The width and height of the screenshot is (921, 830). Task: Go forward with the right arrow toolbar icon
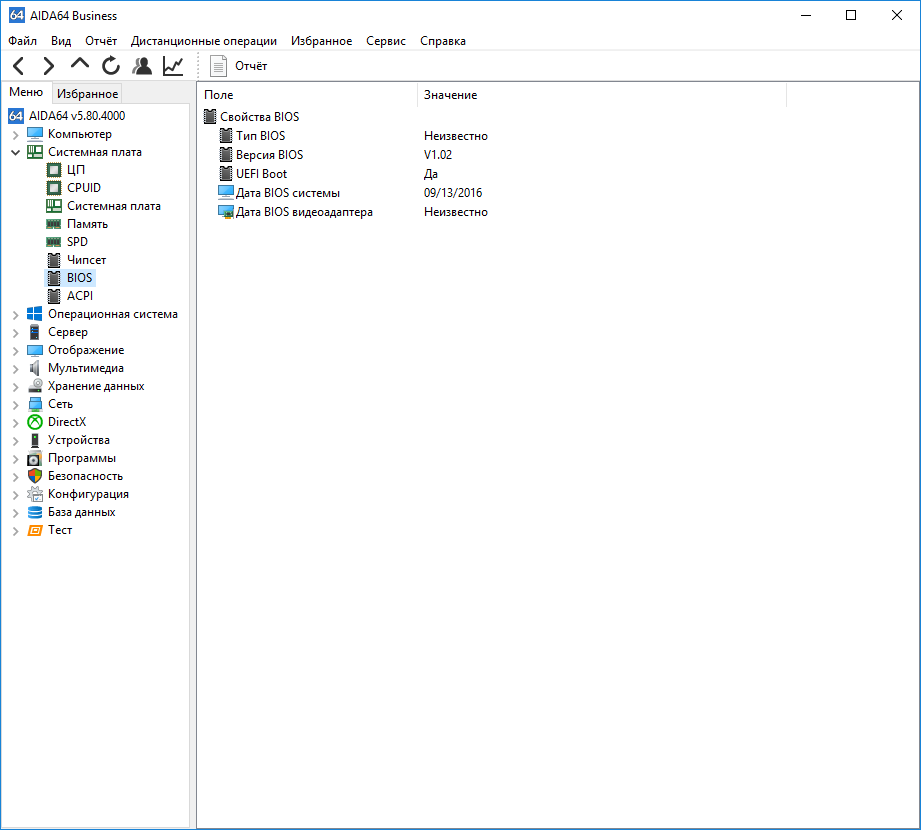click(x=49, y=66)
